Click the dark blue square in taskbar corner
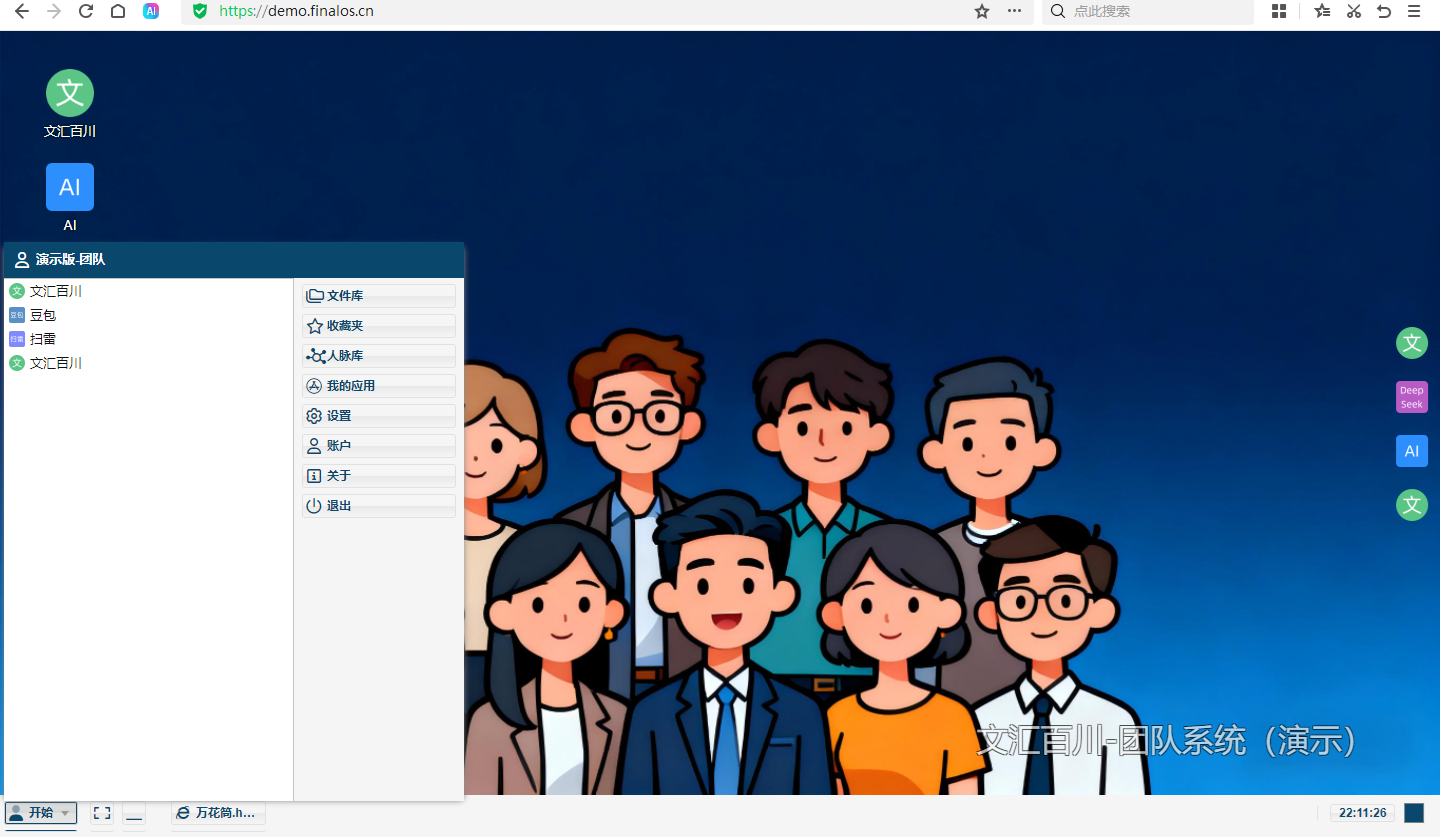 pos(1414,813)
